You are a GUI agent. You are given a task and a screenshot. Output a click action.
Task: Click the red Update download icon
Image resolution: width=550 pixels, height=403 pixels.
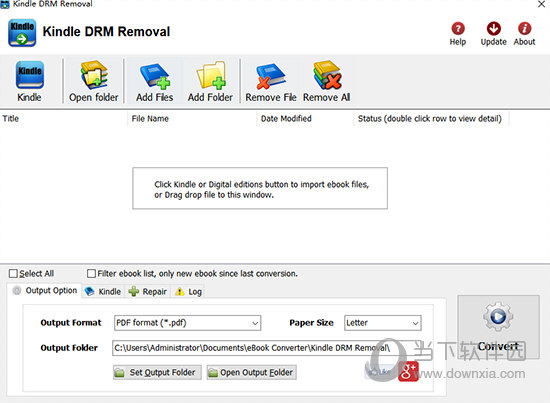tap(494, 28)
